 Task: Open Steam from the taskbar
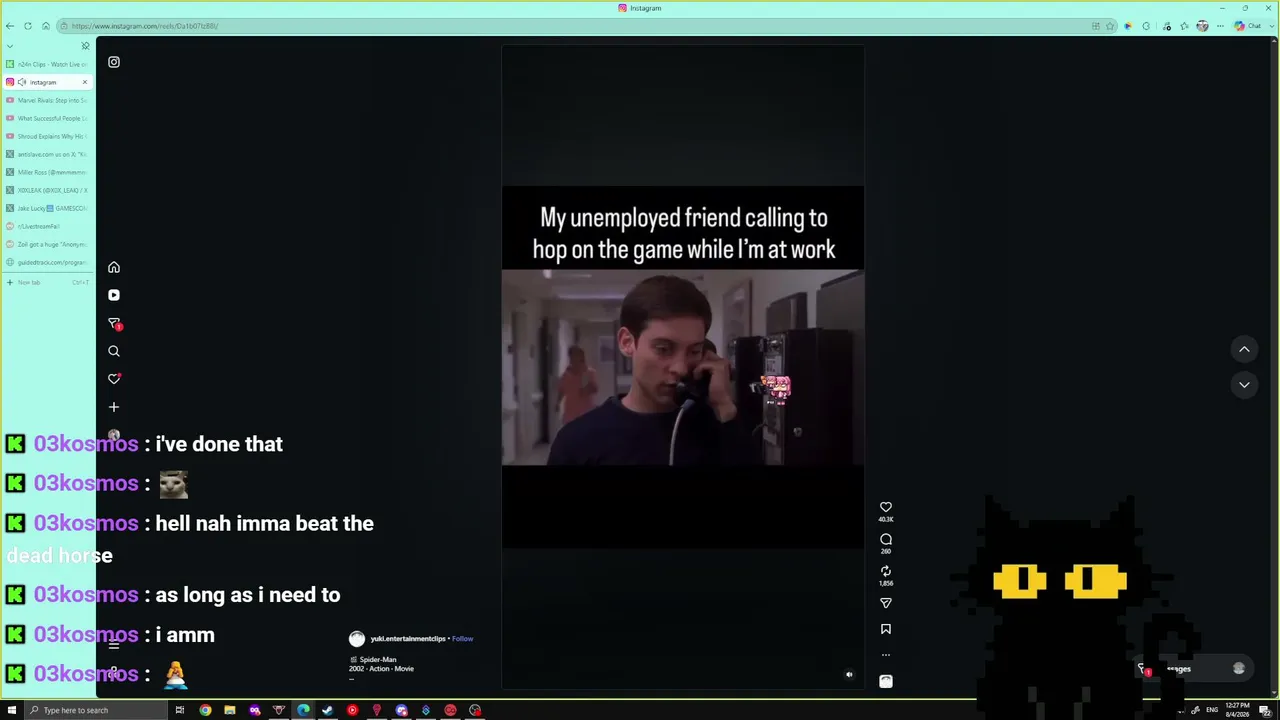(x=327, y=710)
